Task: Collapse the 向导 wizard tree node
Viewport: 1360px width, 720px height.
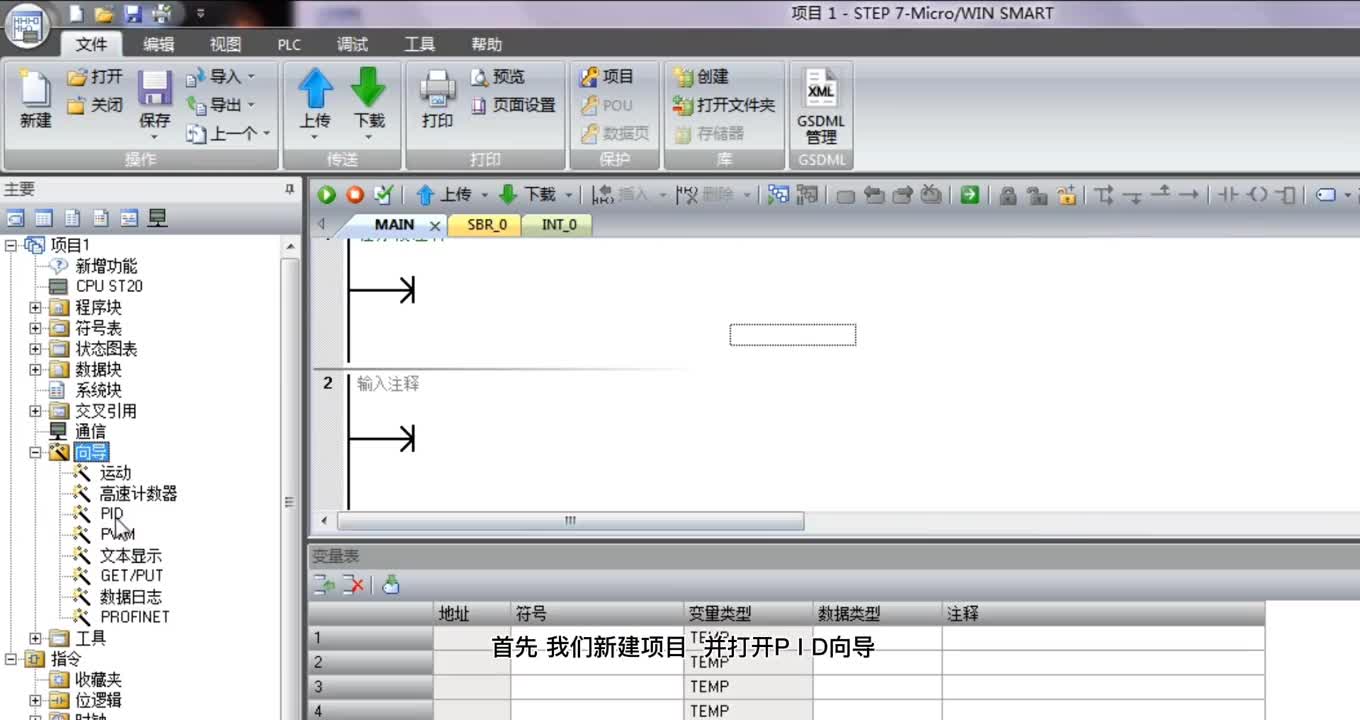Action: tap(35, 452)
